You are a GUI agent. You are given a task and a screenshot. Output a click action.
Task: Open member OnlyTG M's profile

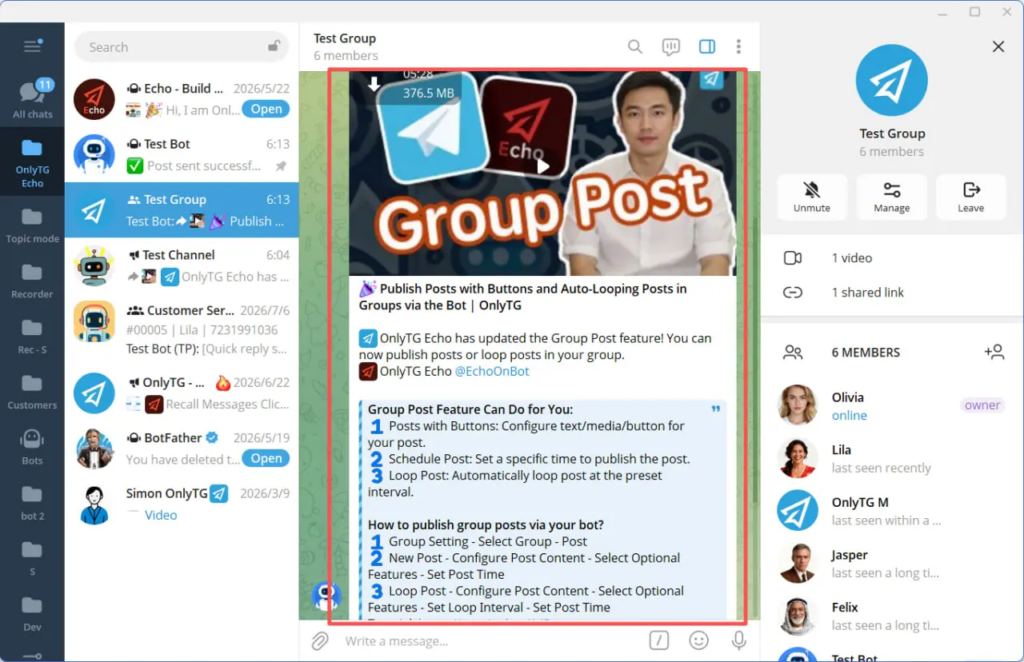[x=892, y=511]
